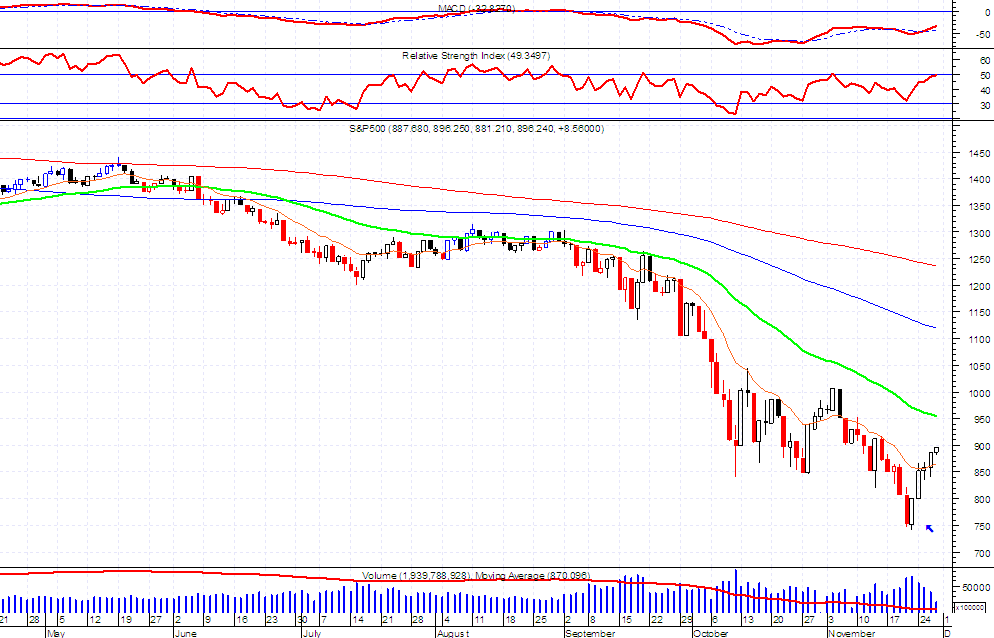Select the August month label
Image resolution: width=994 pixels, height=638 pixels.
(453, 633)
